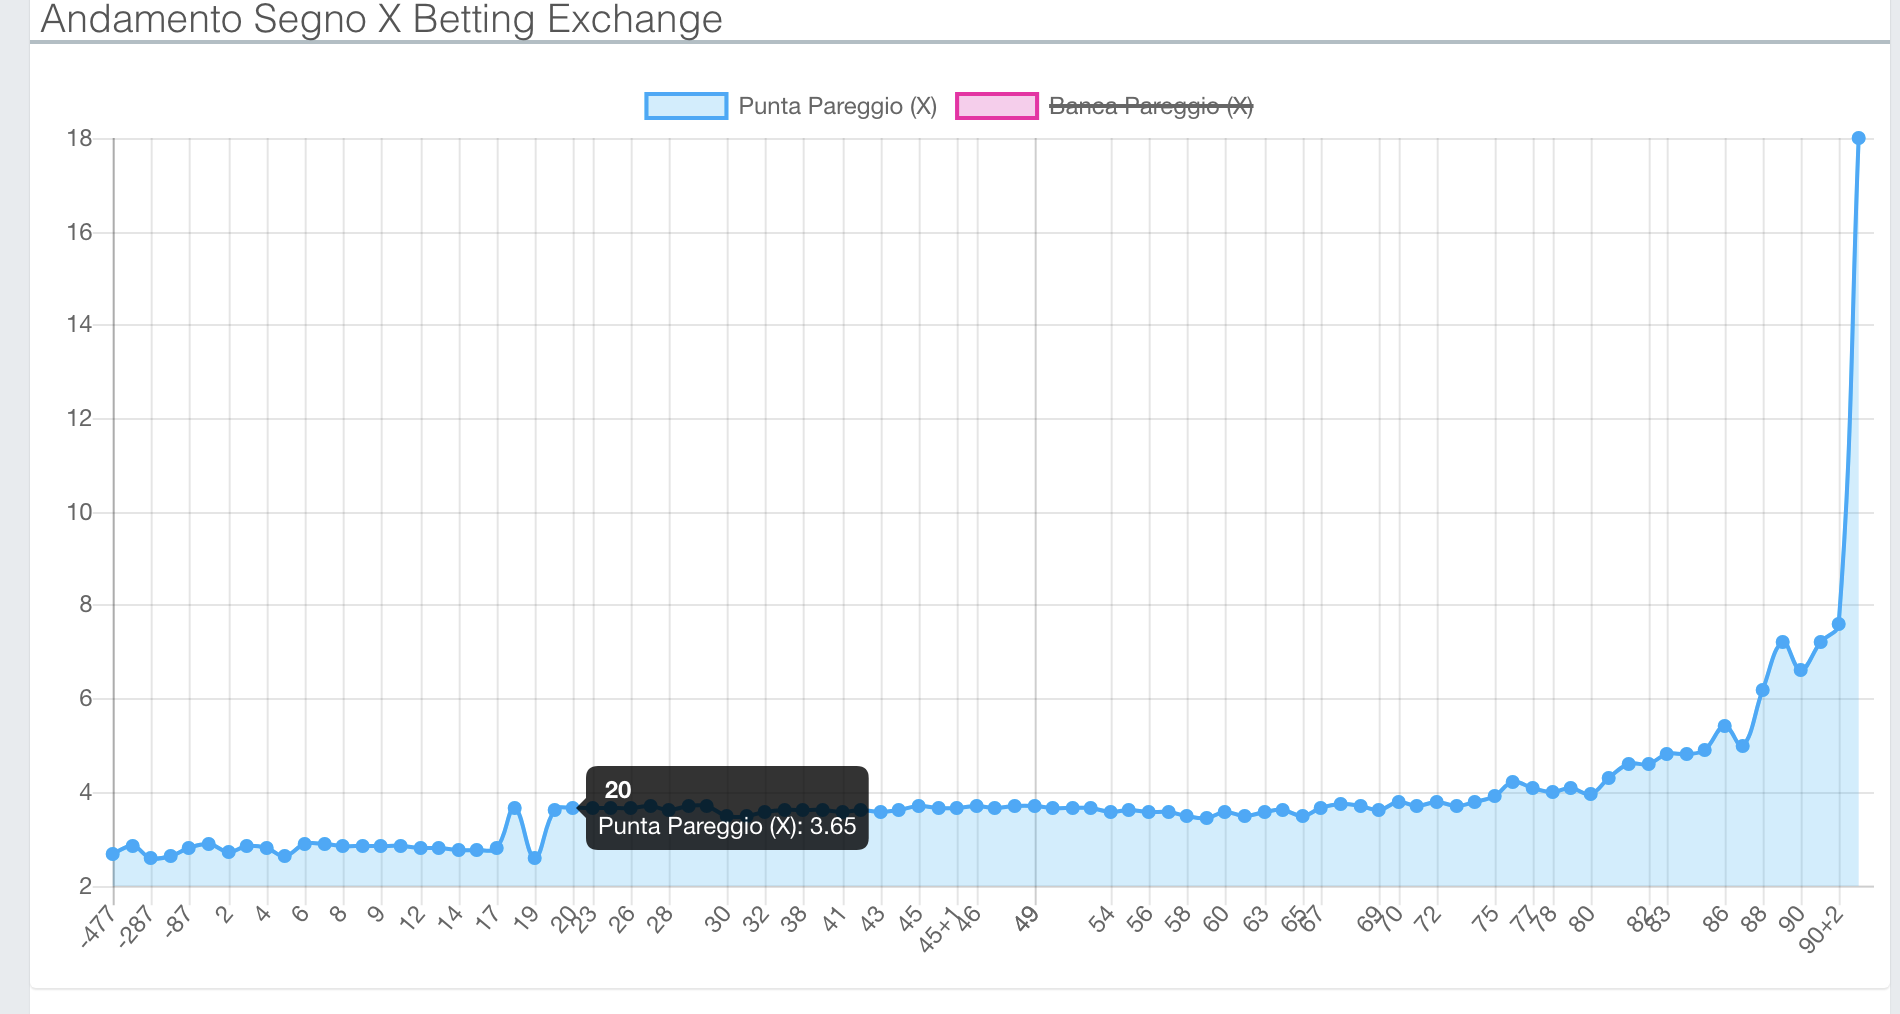Click the Andamento Segno X Betting Exchange title
This screenshot has width=1900, height=1014.
[381, 19]
